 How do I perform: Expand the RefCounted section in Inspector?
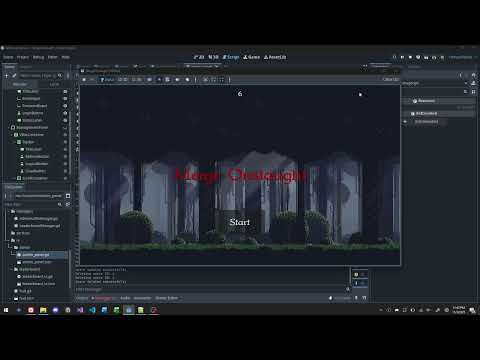coord(438,114)
